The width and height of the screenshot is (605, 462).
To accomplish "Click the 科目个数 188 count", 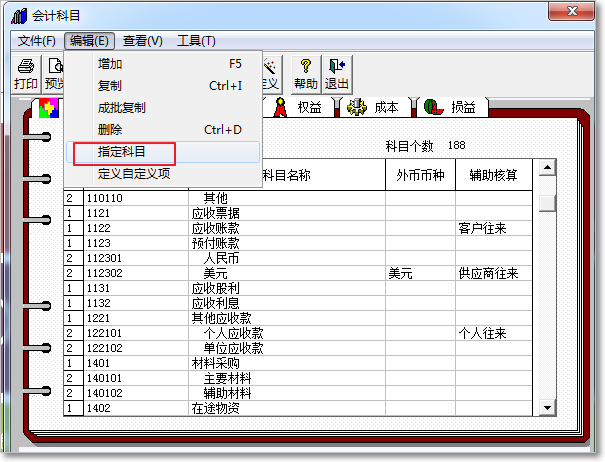I will pos(426,146).
